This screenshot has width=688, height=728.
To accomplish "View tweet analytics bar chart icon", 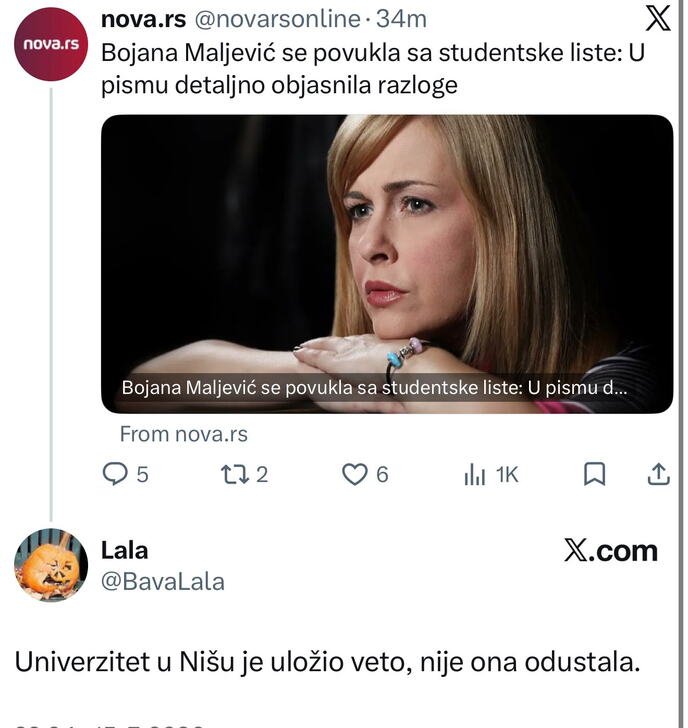I will [x=474, y=474].
